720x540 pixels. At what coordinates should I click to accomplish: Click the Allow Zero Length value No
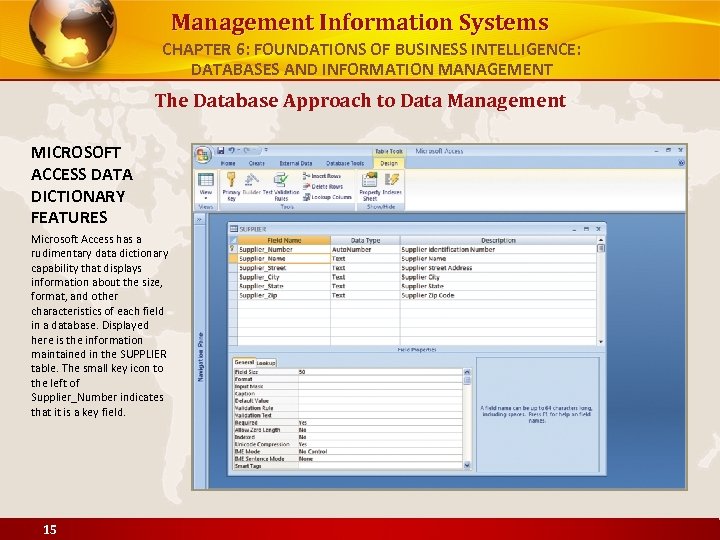pos(380,430)
